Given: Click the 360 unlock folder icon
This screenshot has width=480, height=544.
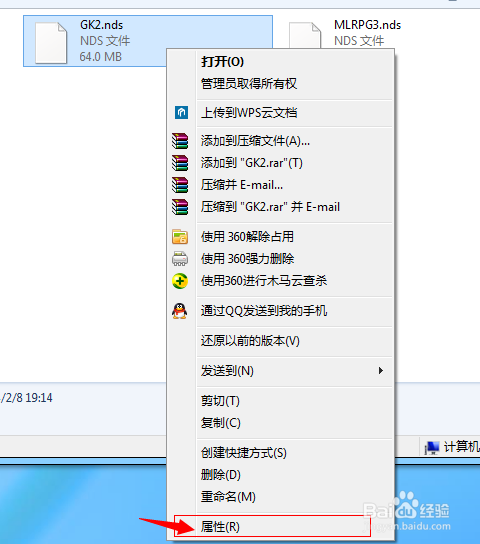Looking at the screenshot, I should pyautogui.click(x=180, y=237).
